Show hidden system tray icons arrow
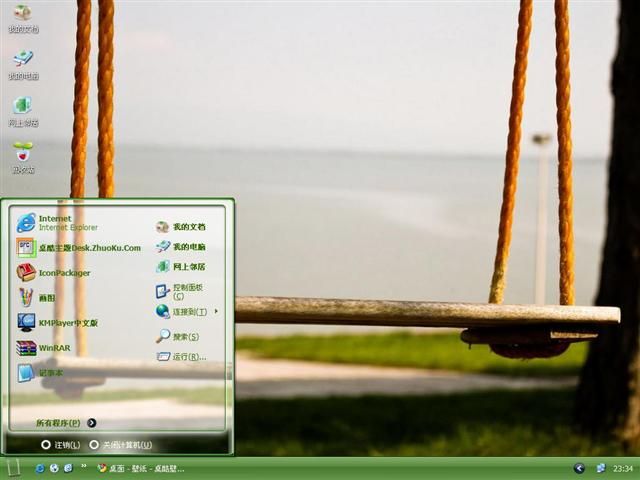Image resolution: width=640 pixels, height=480 pixels. click(579, 468)
